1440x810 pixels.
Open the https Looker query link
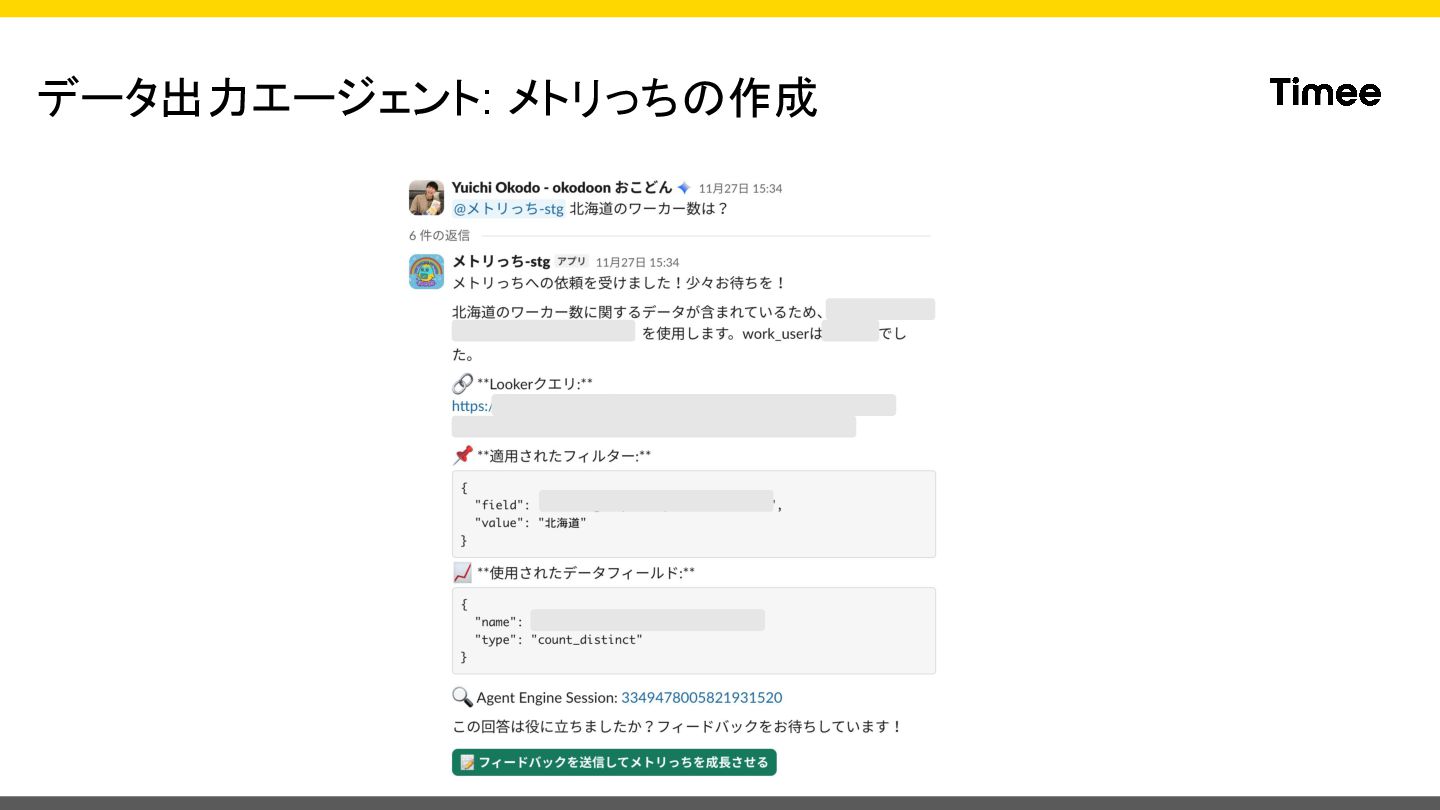pos(471,406)
